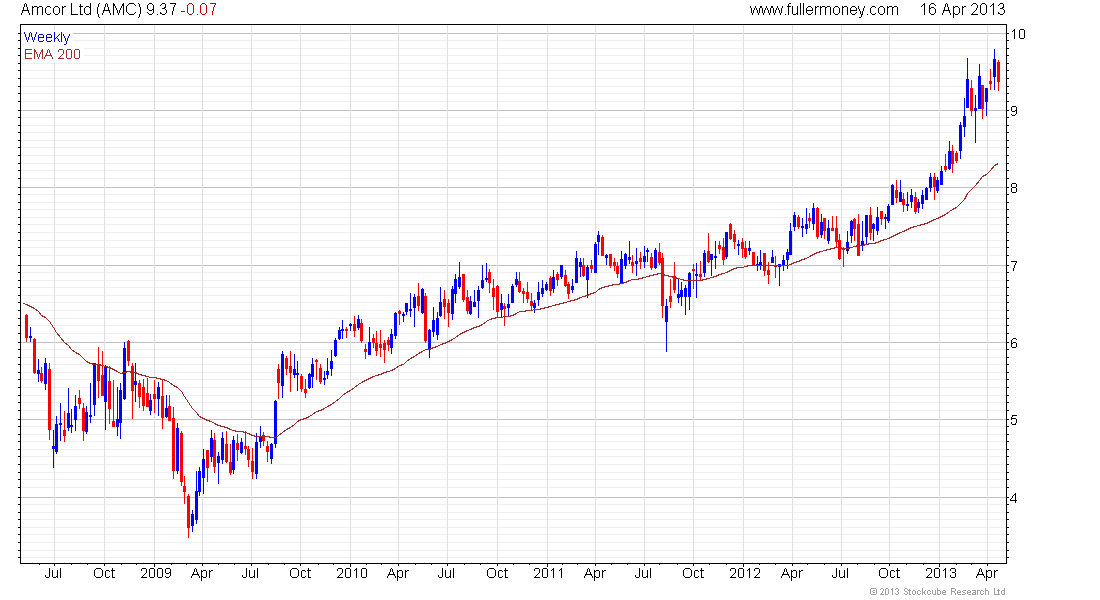Click the Apr label following 2013
This screenshot has width=1100, height=600.
(x=987, y=573)
